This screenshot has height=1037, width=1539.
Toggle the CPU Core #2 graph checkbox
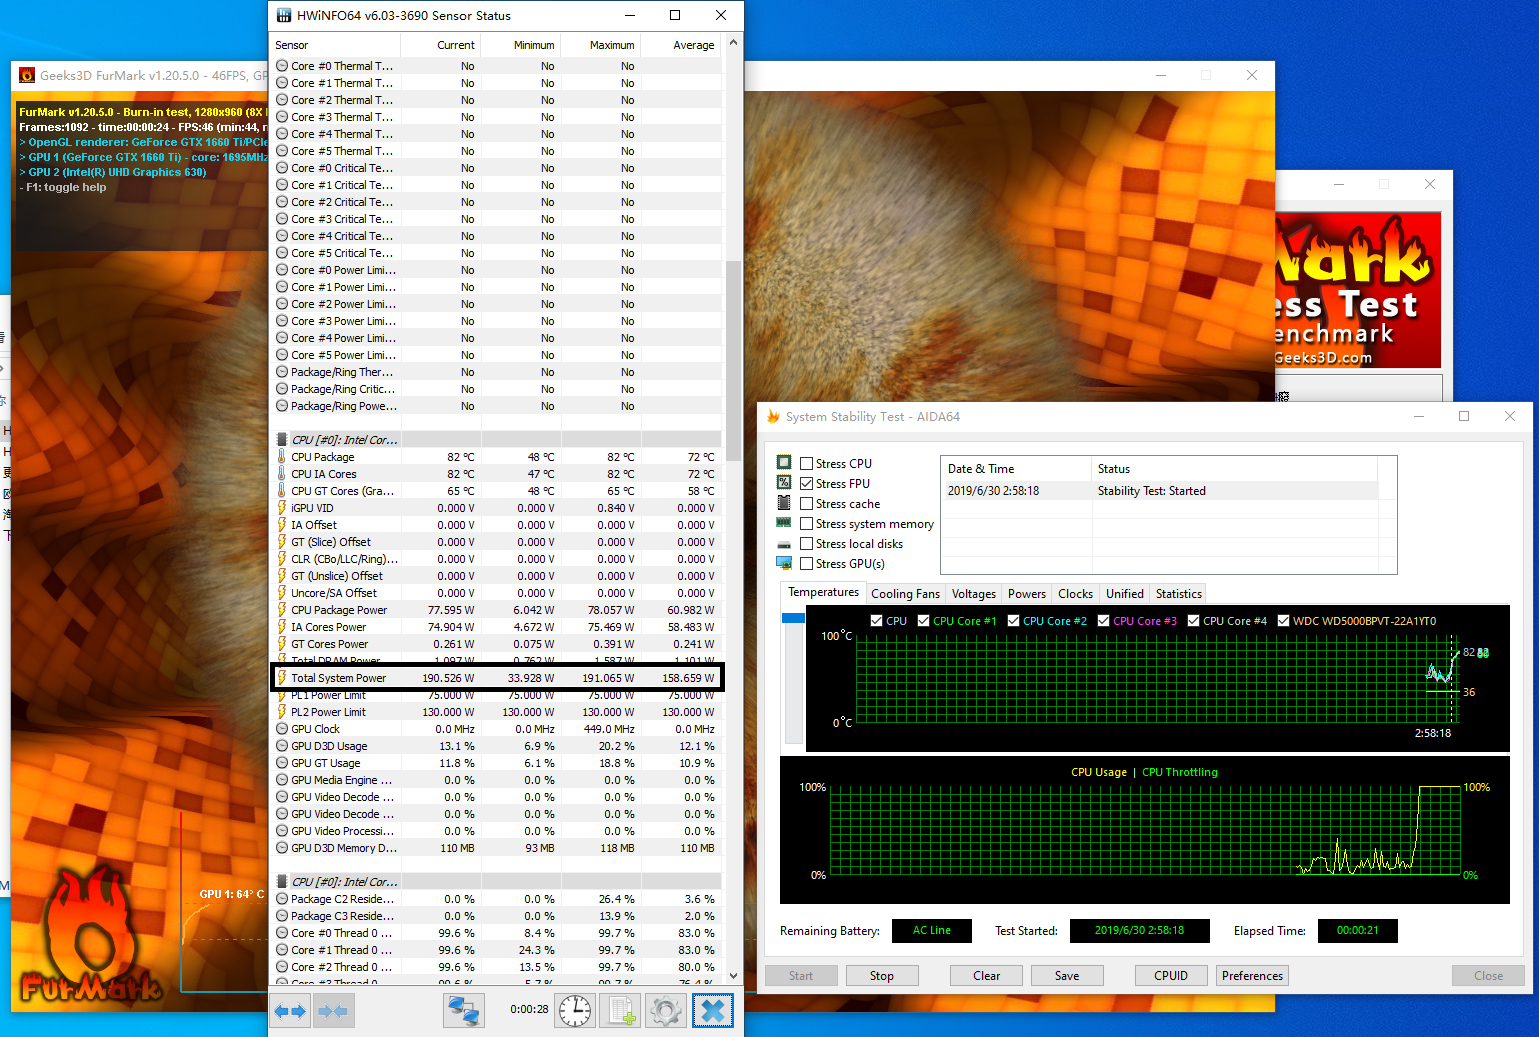pos(1013,621)
